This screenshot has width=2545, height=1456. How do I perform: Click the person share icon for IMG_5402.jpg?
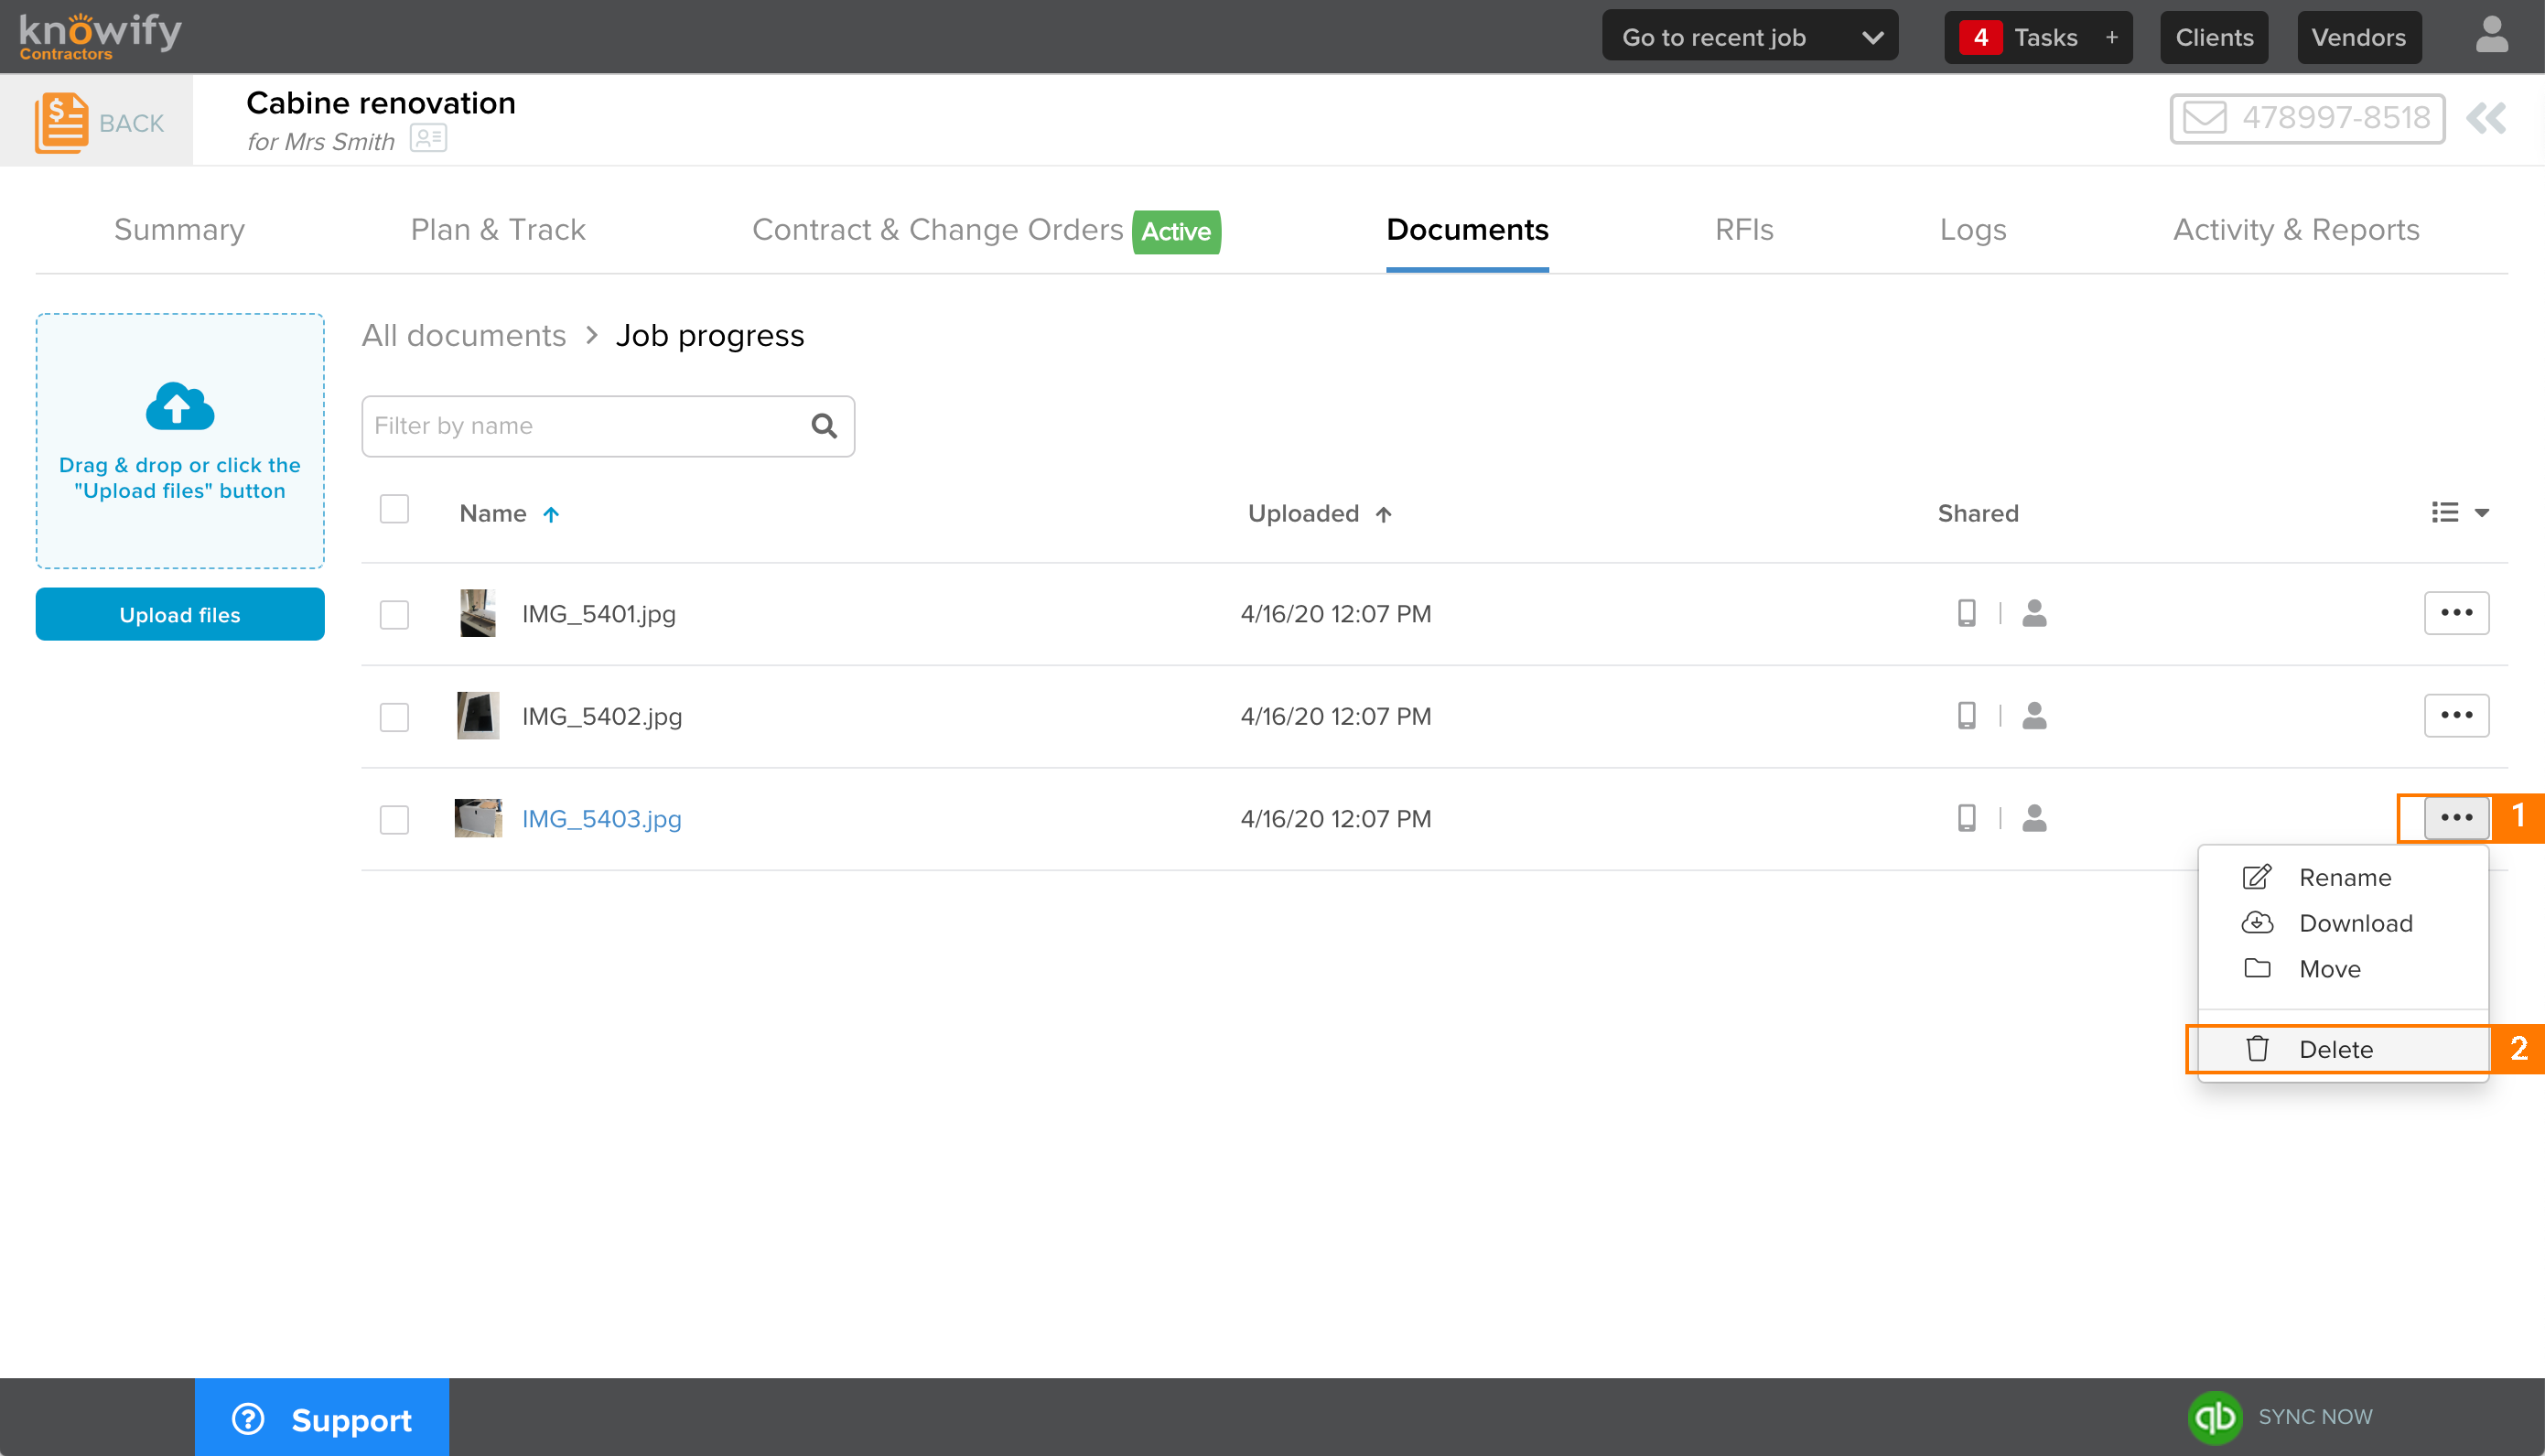click(2033, 715)
